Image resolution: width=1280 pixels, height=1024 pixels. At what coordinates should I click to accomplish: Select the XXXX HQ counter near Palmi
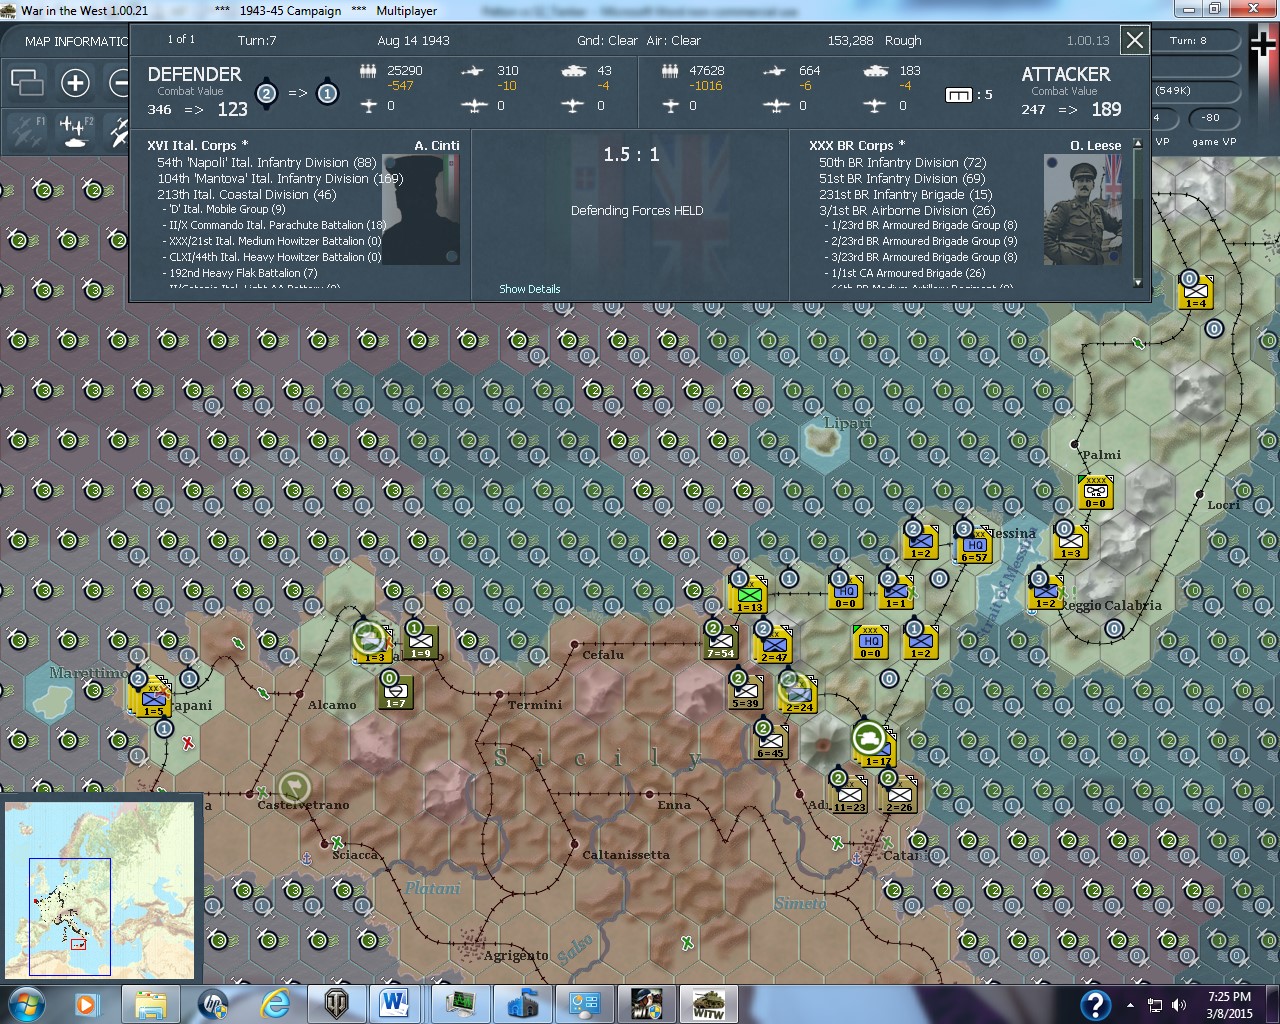coord(1096,492)
